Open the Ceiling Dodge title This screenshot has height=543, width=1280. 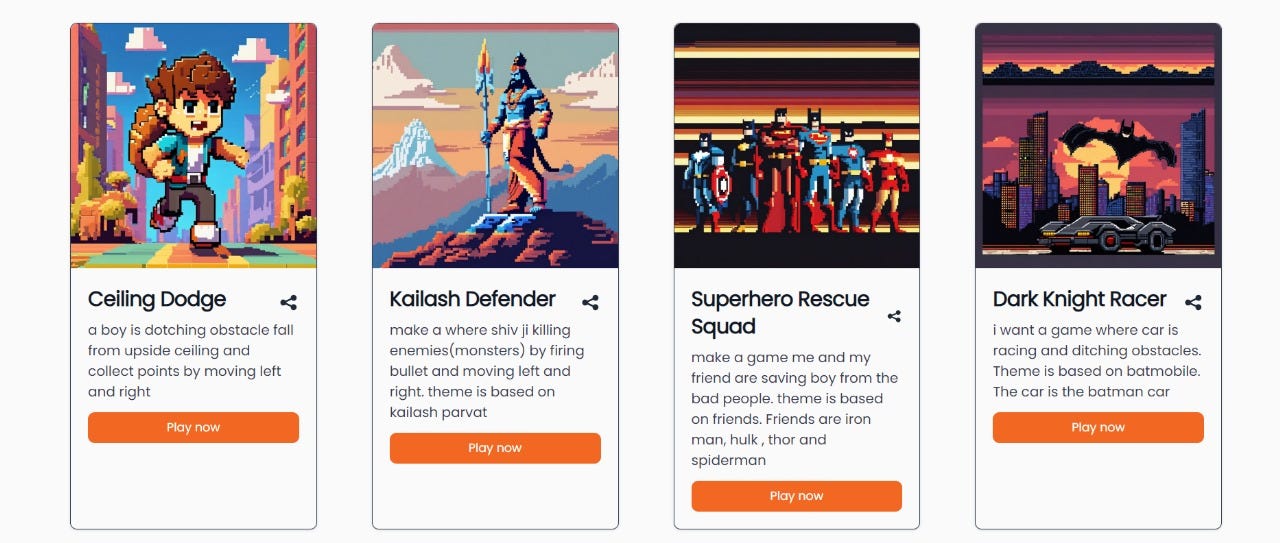(157, 299)
